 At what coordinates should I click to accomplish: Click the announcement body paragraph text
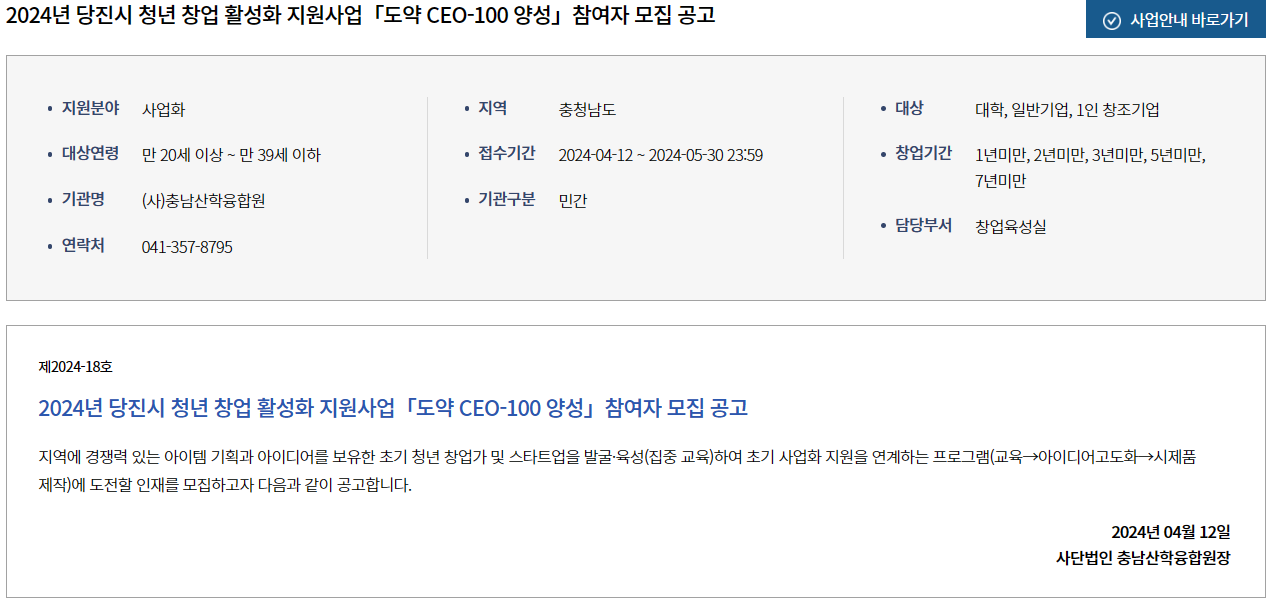tap(617, 472)
